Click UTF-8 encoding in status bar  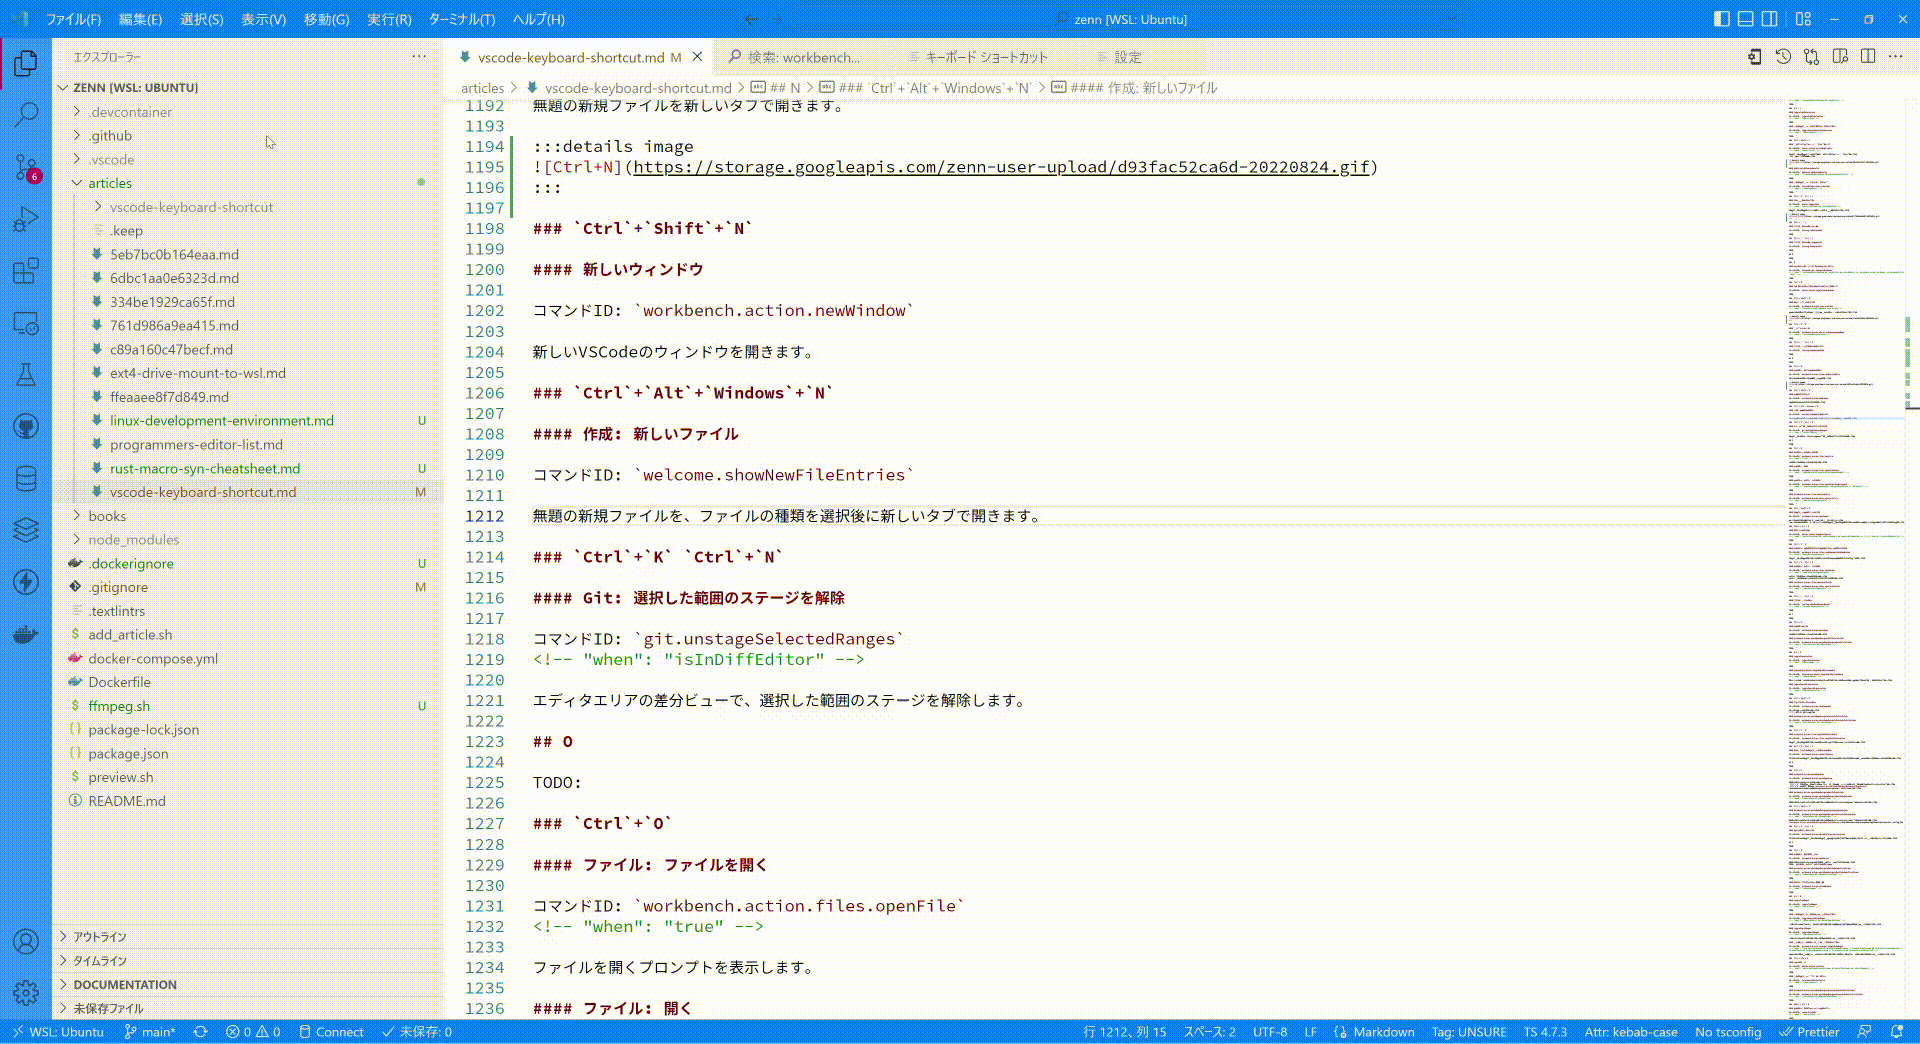pos(1270,1032)
